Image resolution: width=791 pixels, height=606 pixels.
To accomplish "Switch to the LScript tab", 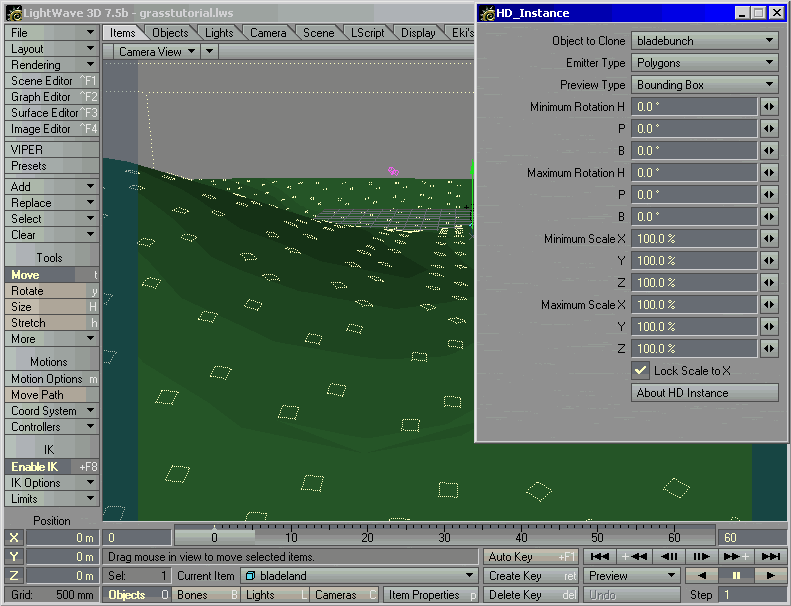I will (367, 33).
